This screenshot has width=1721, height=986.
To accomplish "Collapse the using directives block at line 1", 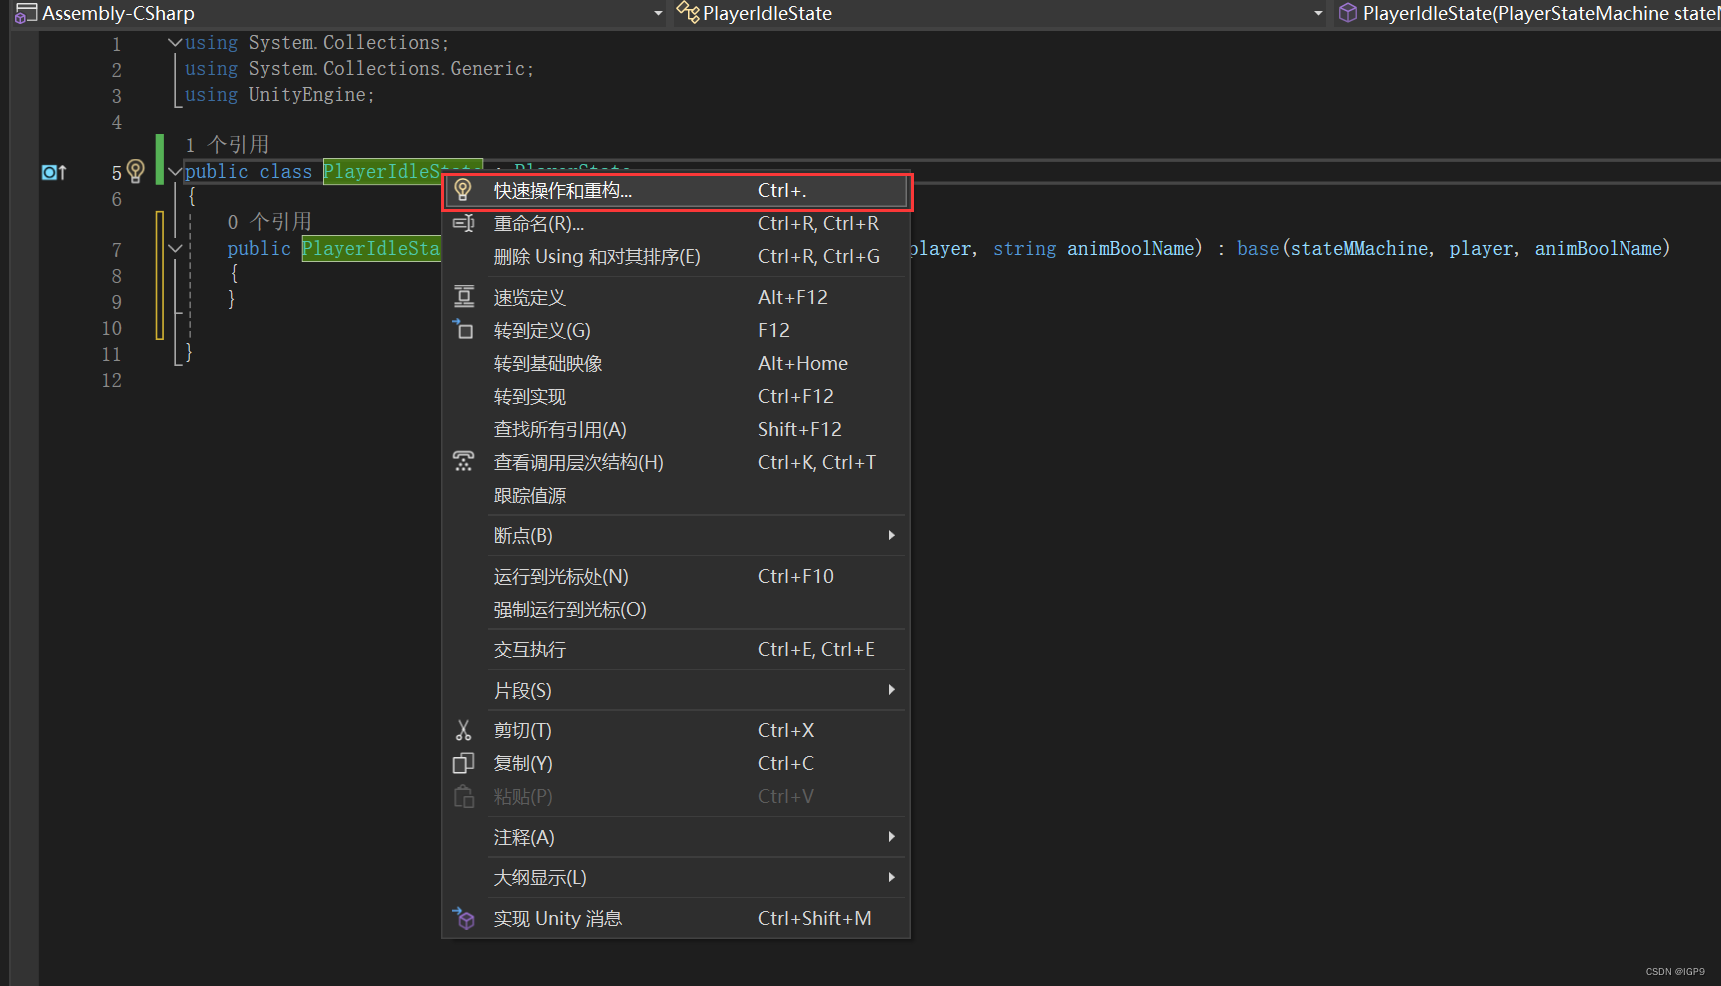I will (x=175, y=43).
